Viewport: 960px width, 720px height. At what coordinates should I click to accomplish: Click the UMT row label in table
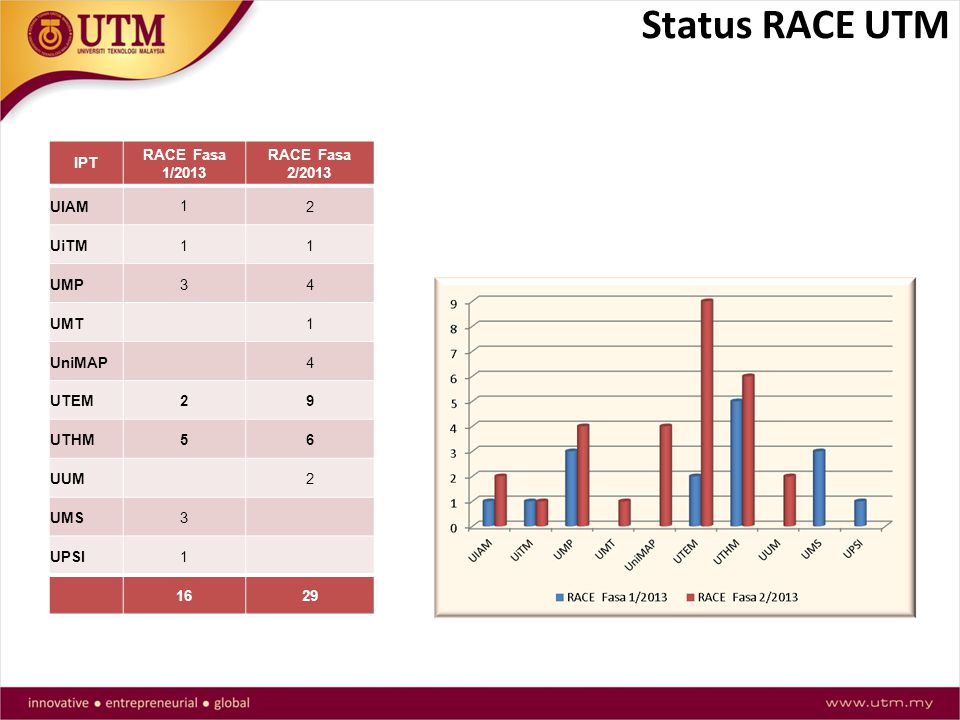tap(67, 324)
